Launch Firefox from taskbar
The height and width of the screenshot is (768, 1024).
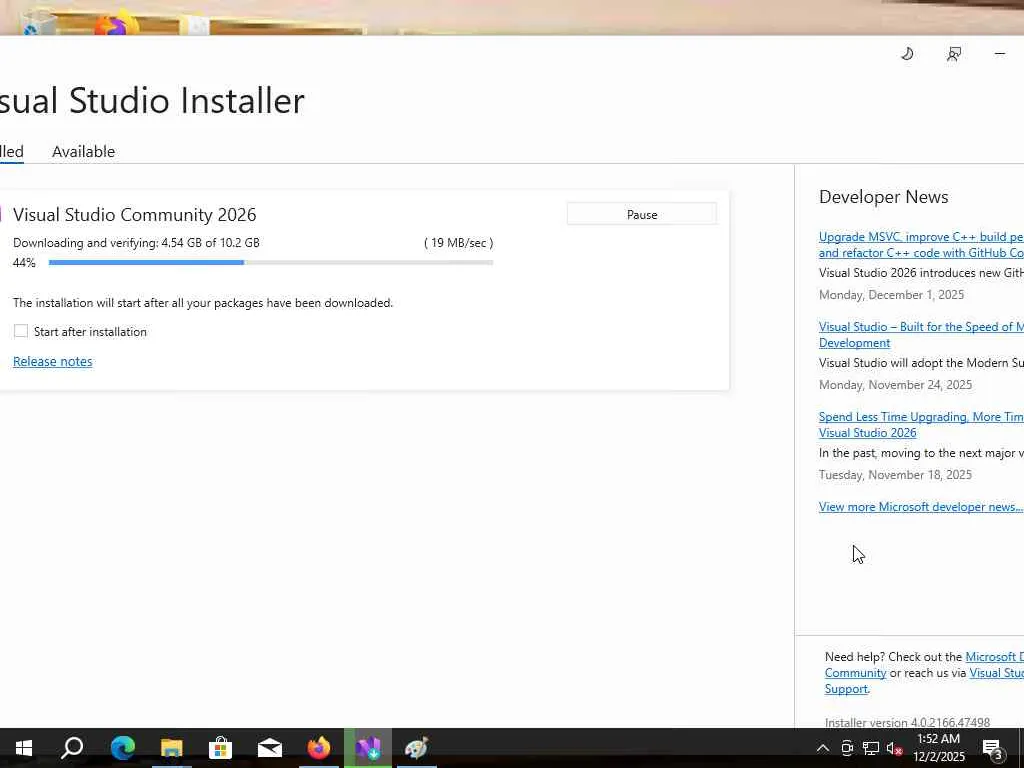pos(319,748)
